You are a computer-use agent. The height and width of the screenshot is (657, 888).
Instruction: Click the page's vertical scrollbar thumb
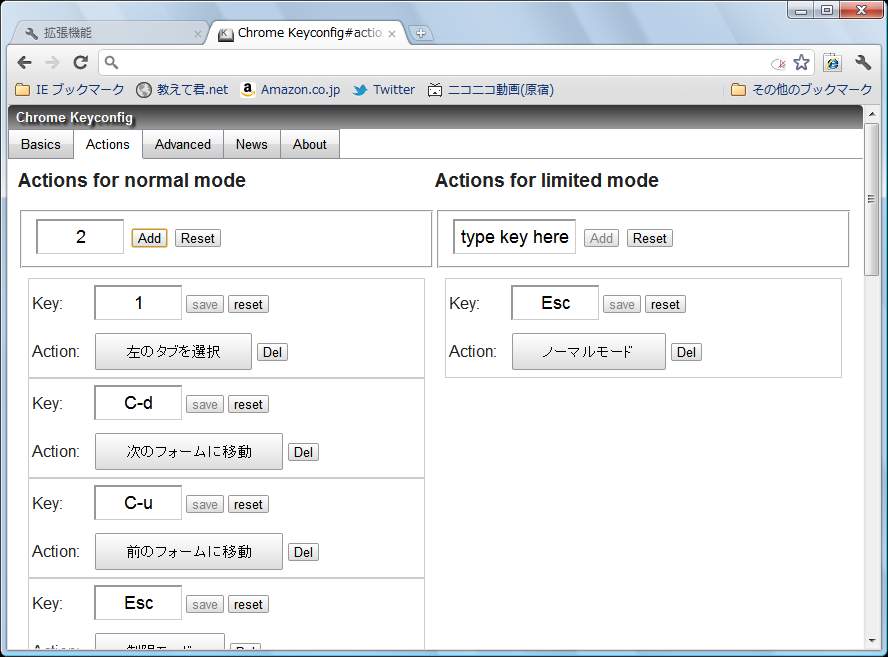[x=871, y=199]
